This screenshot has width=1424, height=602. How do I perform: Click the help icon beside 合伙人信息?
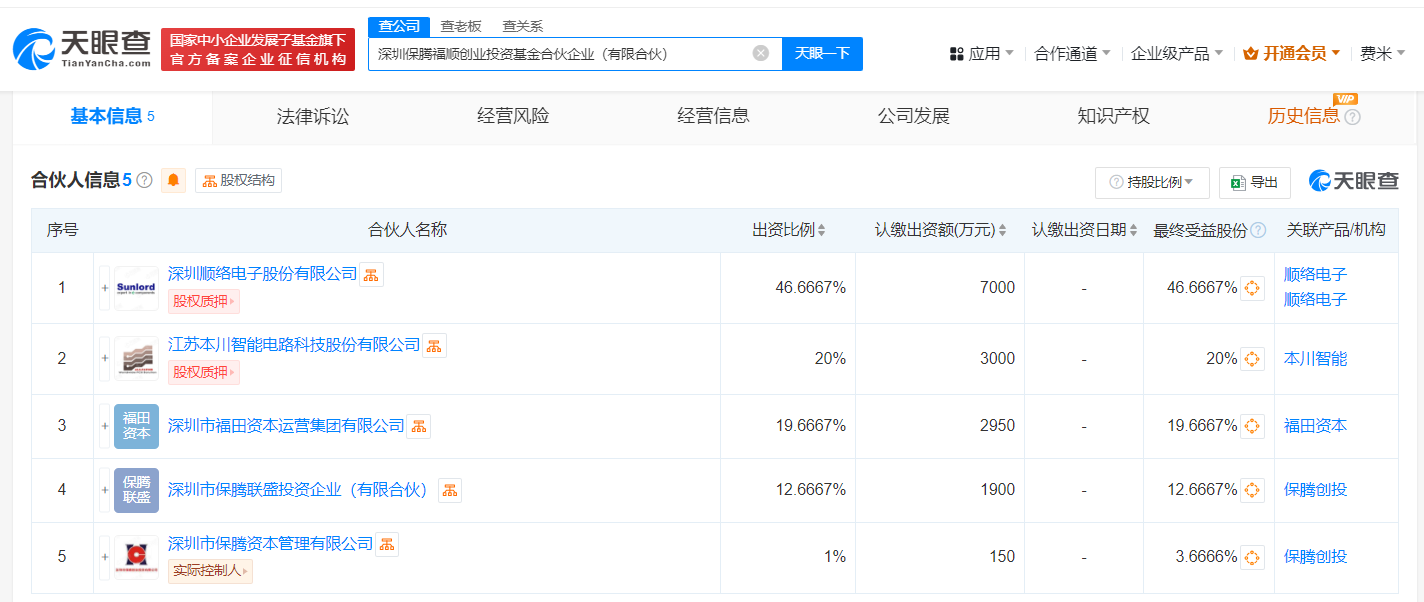(144, 181)
